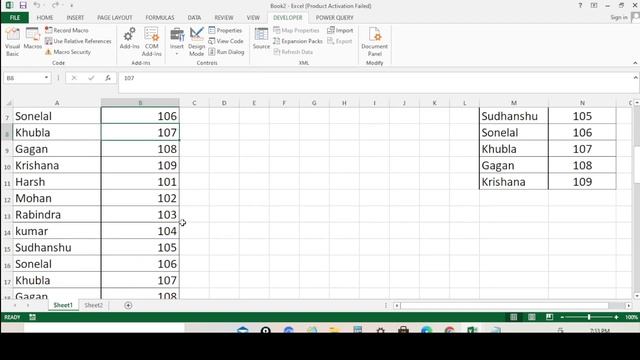Start Record Macro
This screenshot has height=360, width=640.
67,30
